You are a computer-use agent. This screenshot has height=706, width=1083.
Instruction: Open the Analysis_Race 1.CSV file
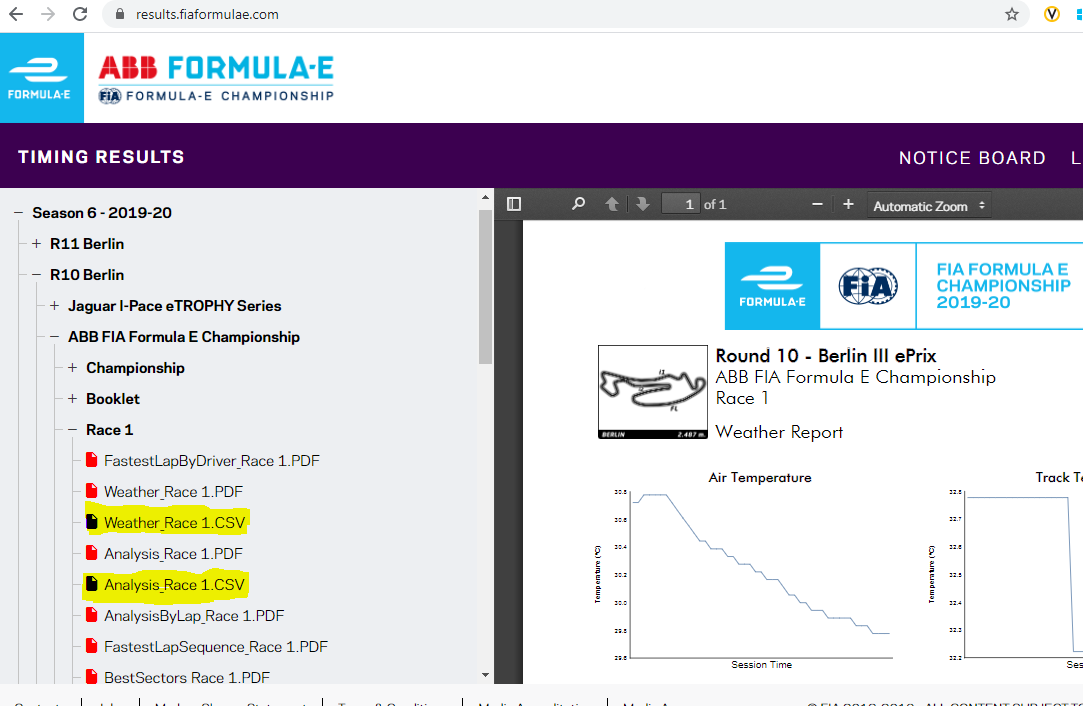click(174, 585)
